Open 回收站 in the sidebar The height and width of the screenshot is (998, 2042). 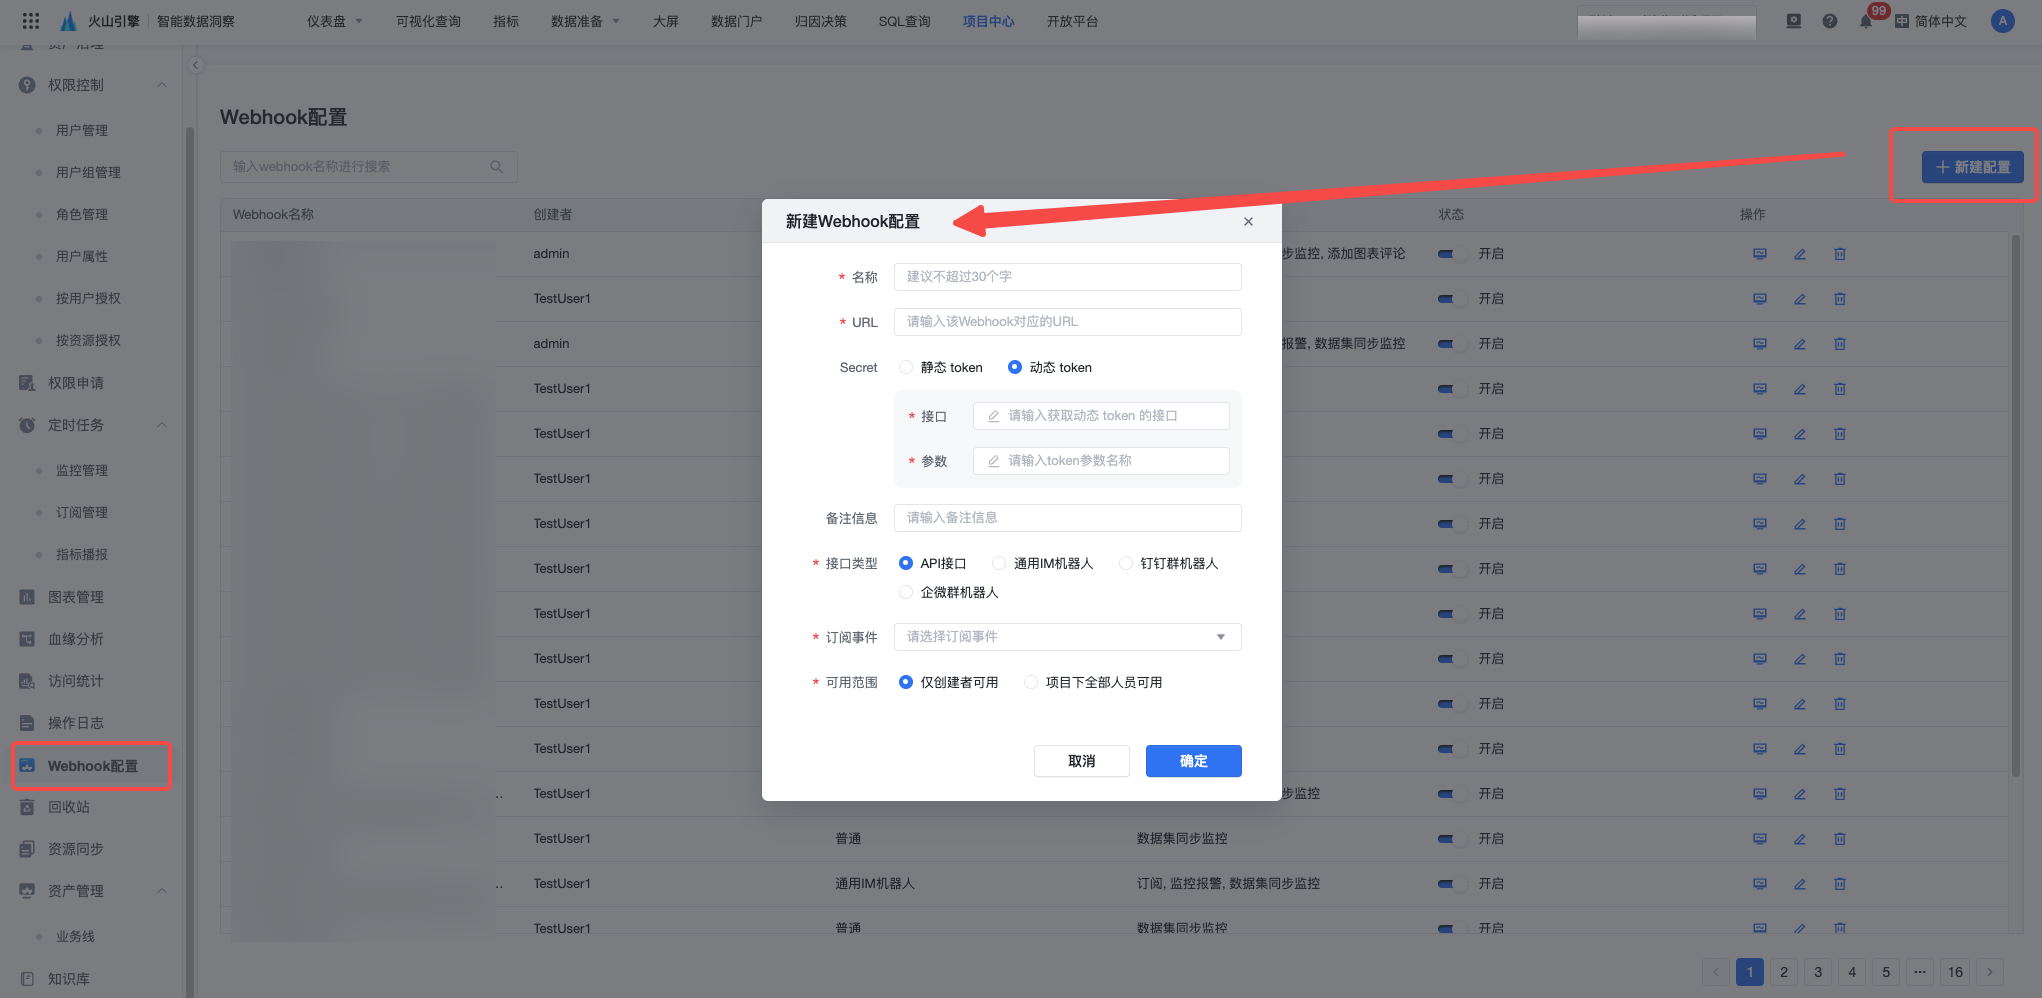pos(69,807)
